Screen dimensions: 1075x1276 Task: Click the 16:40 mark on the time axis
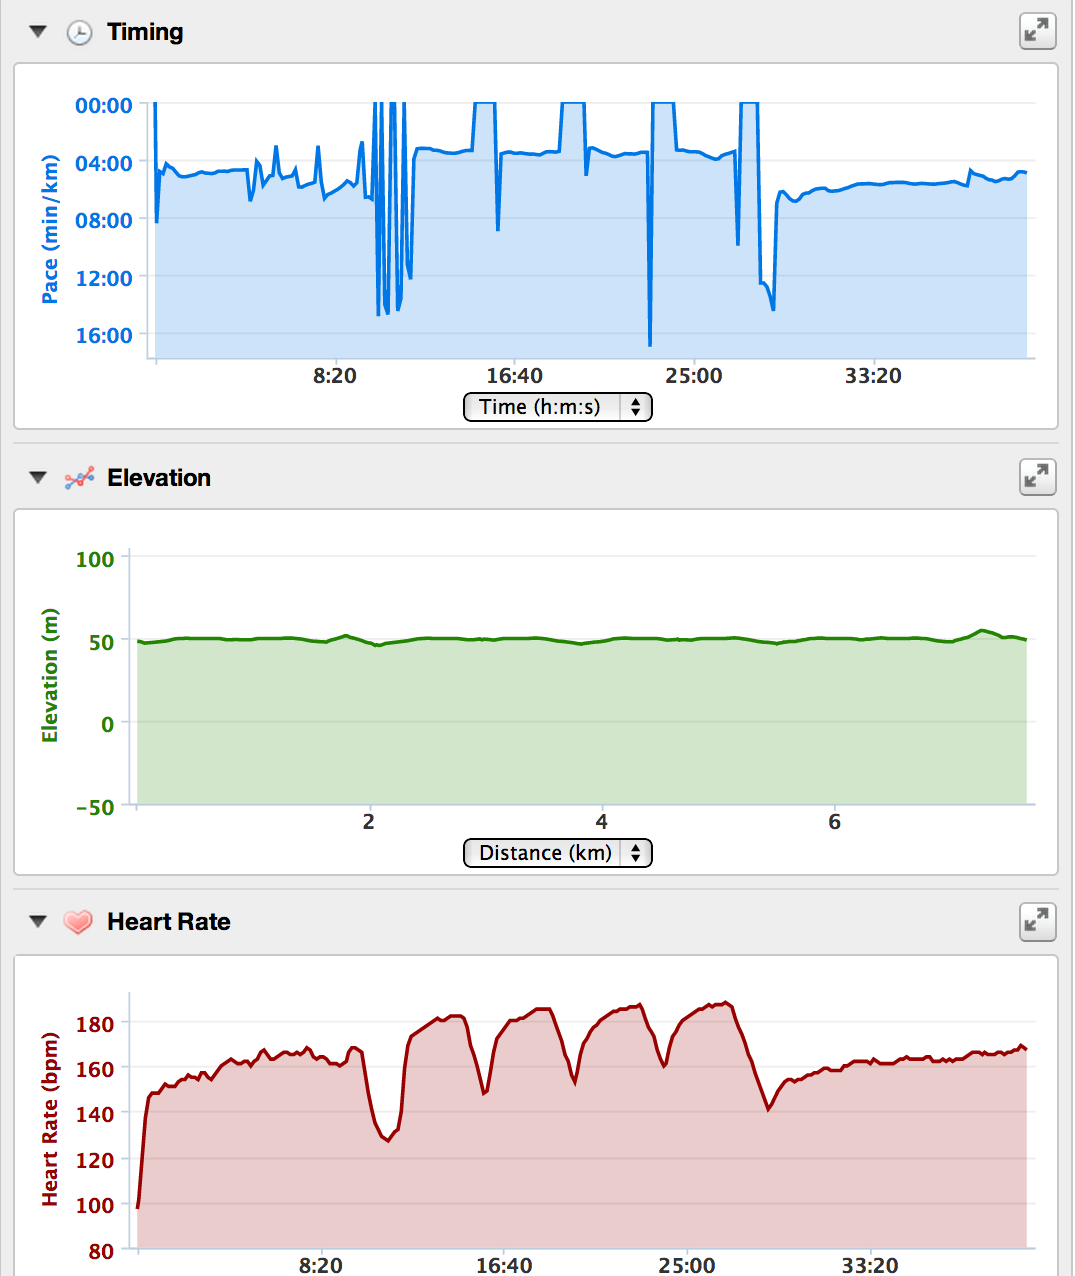tap(516, 376)
